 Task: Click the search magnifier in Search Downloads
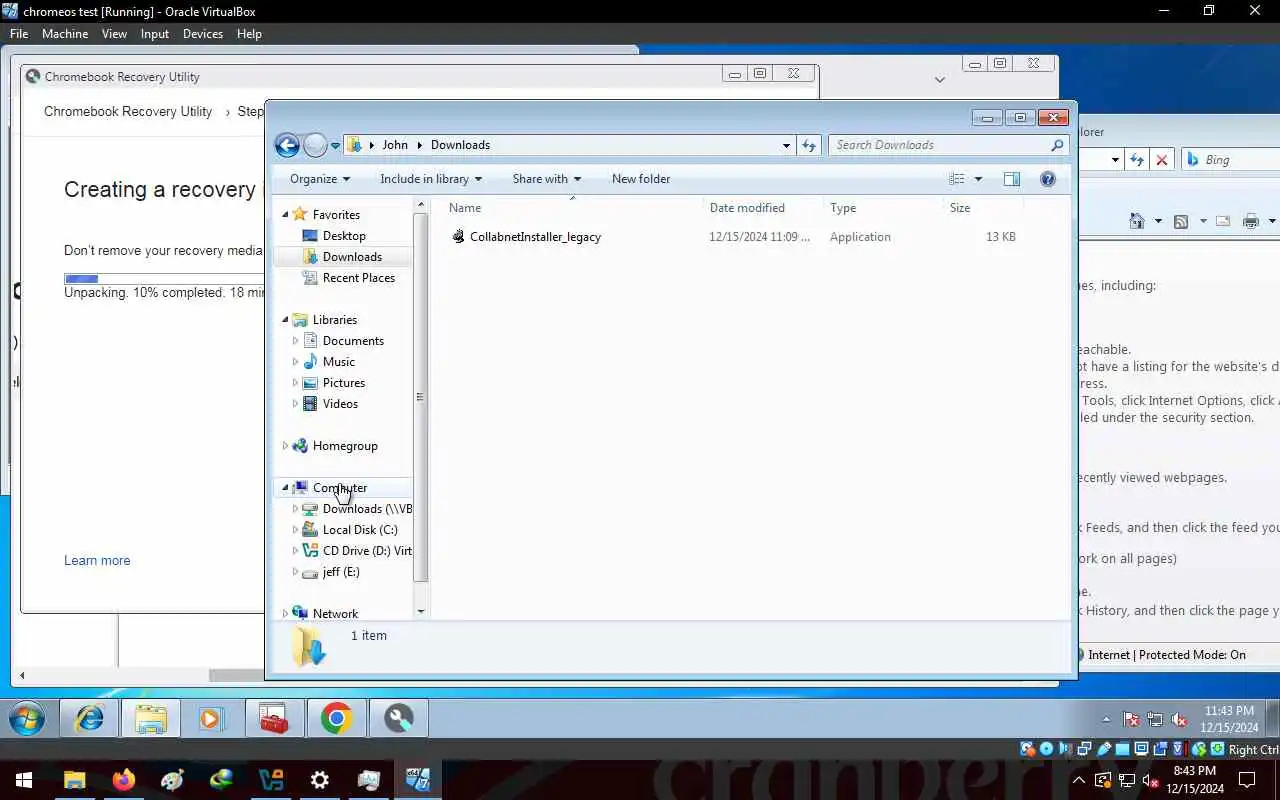1057,145
